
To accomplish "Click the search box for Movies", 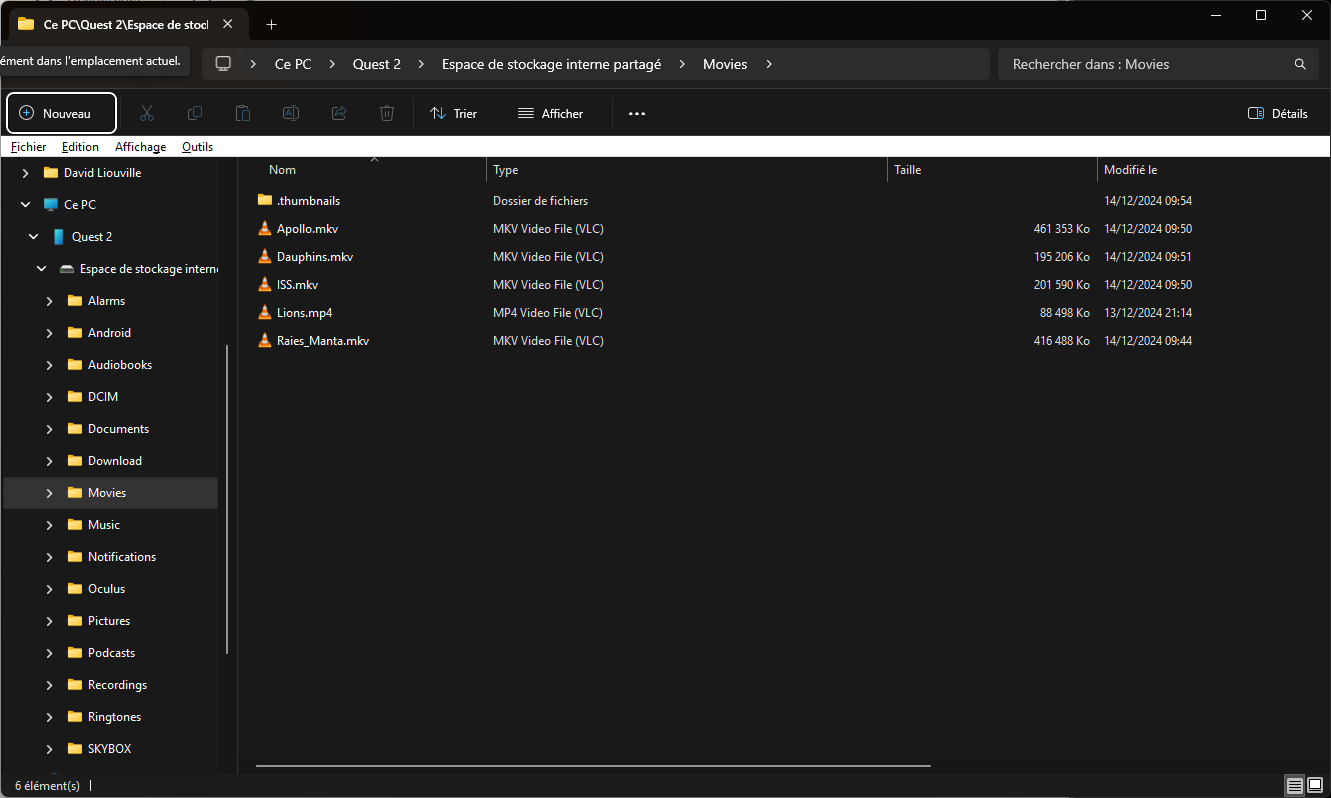I will click(1150, 64).
